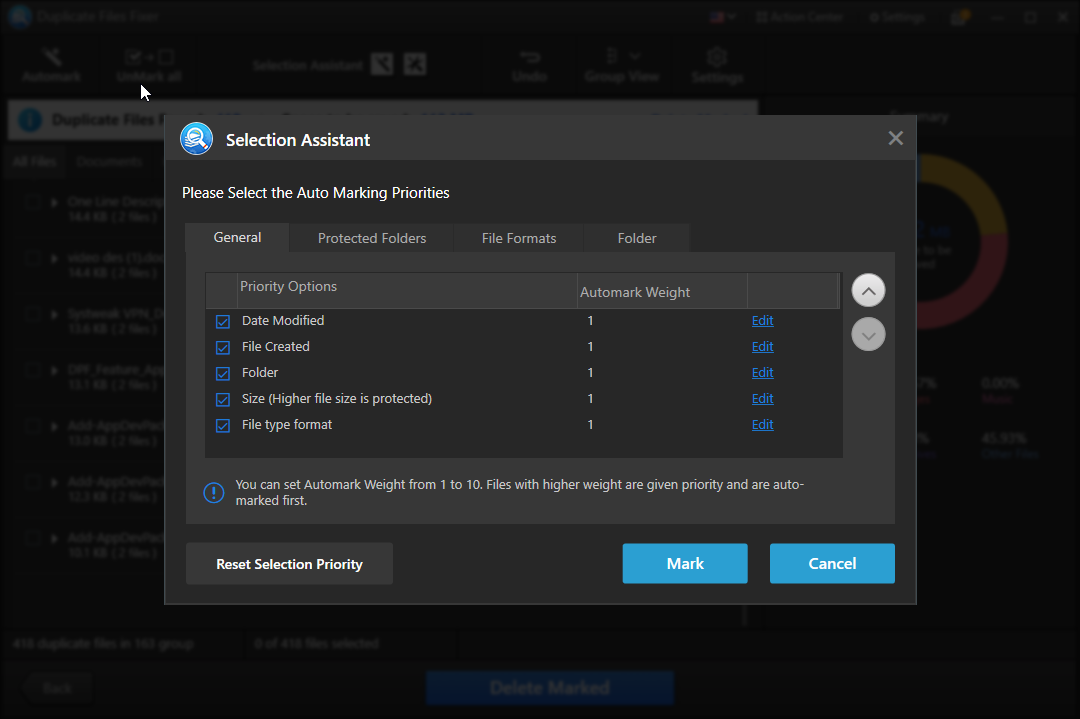
Task: Uncheck the File type format option
Action: tap(222, 425)
